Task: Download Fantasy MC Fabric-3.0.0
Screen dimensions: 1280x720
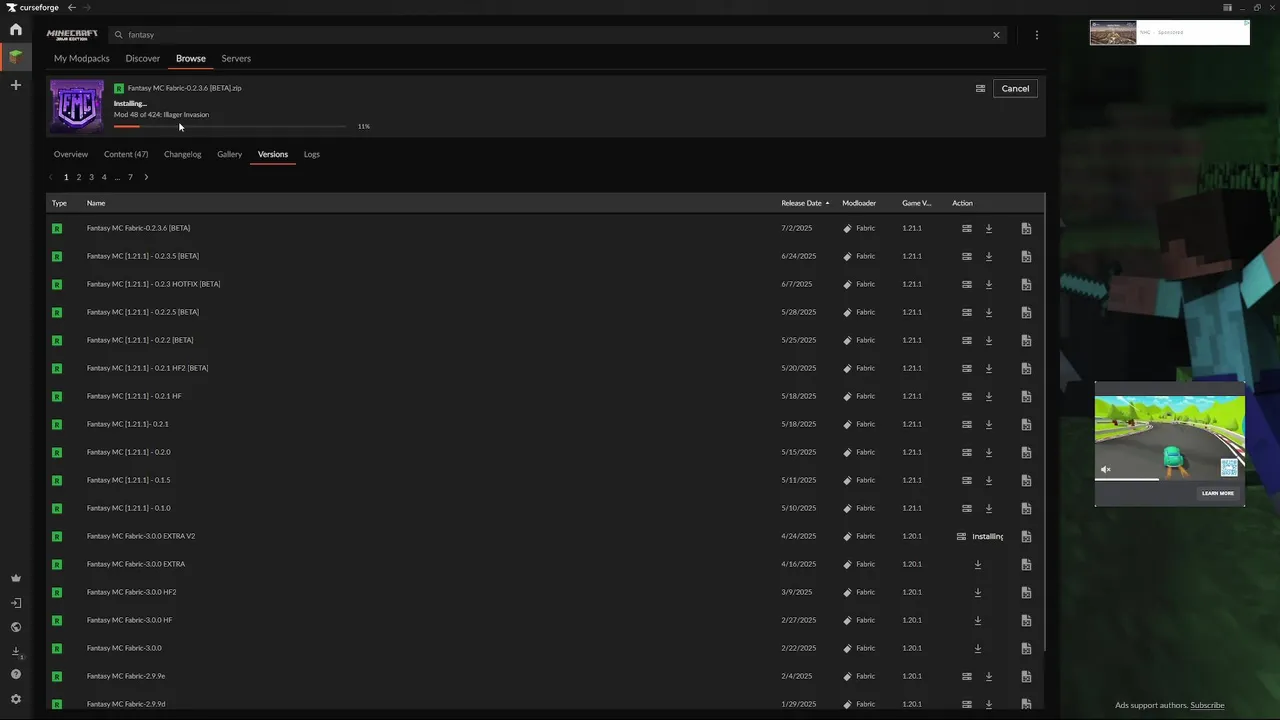Action: pyautogui.click(x=977, y=648)
